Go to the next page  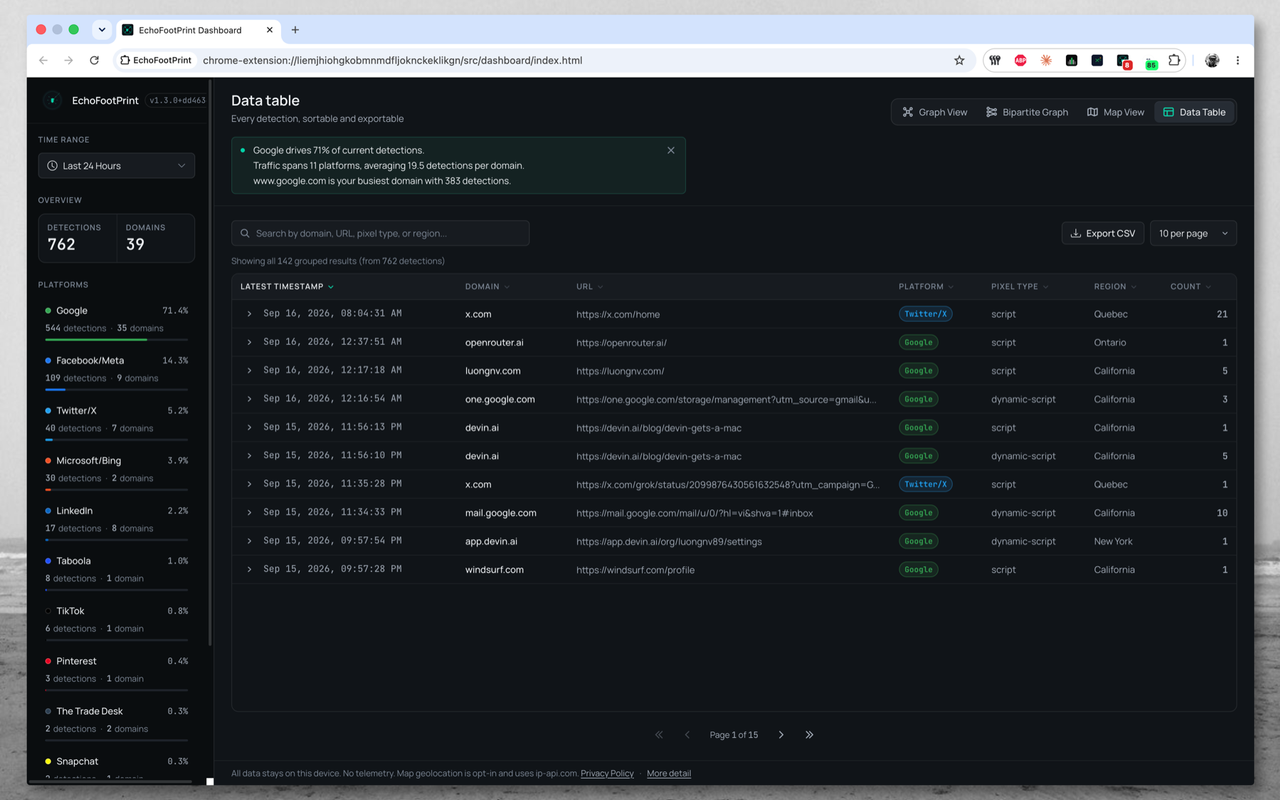(x=781, y=735)
